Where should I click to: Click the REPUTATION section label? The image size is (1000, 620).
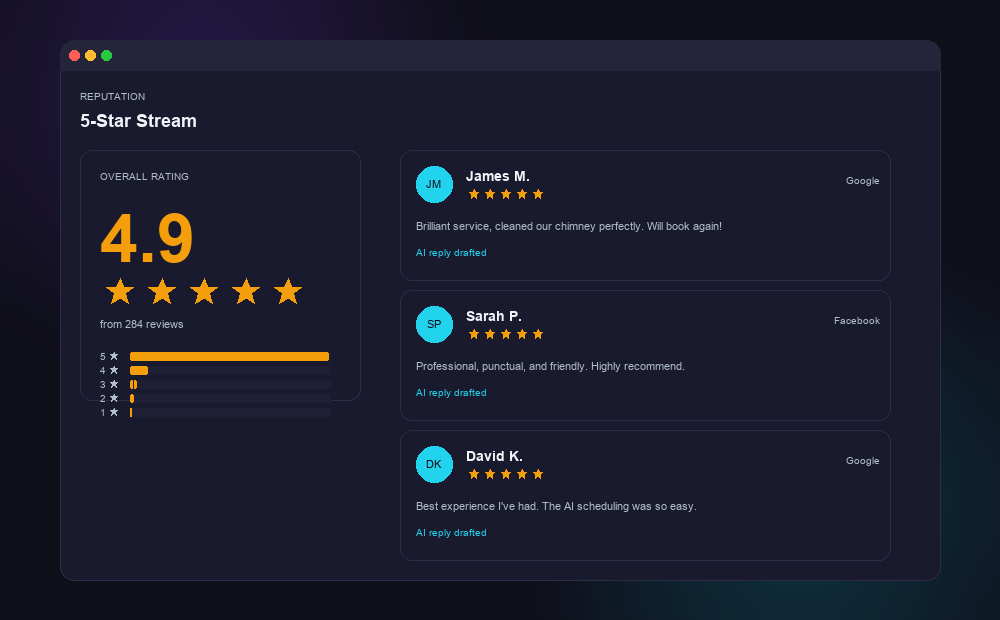pyautogui.click(x=113, y=96)
